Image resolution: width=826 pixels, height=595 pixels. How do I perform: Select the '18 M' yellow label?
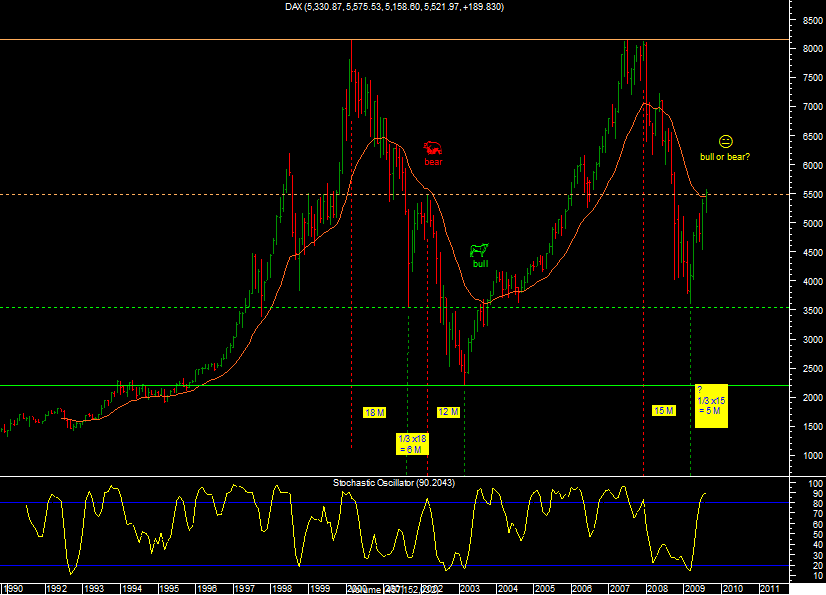[x=375, y=412]
